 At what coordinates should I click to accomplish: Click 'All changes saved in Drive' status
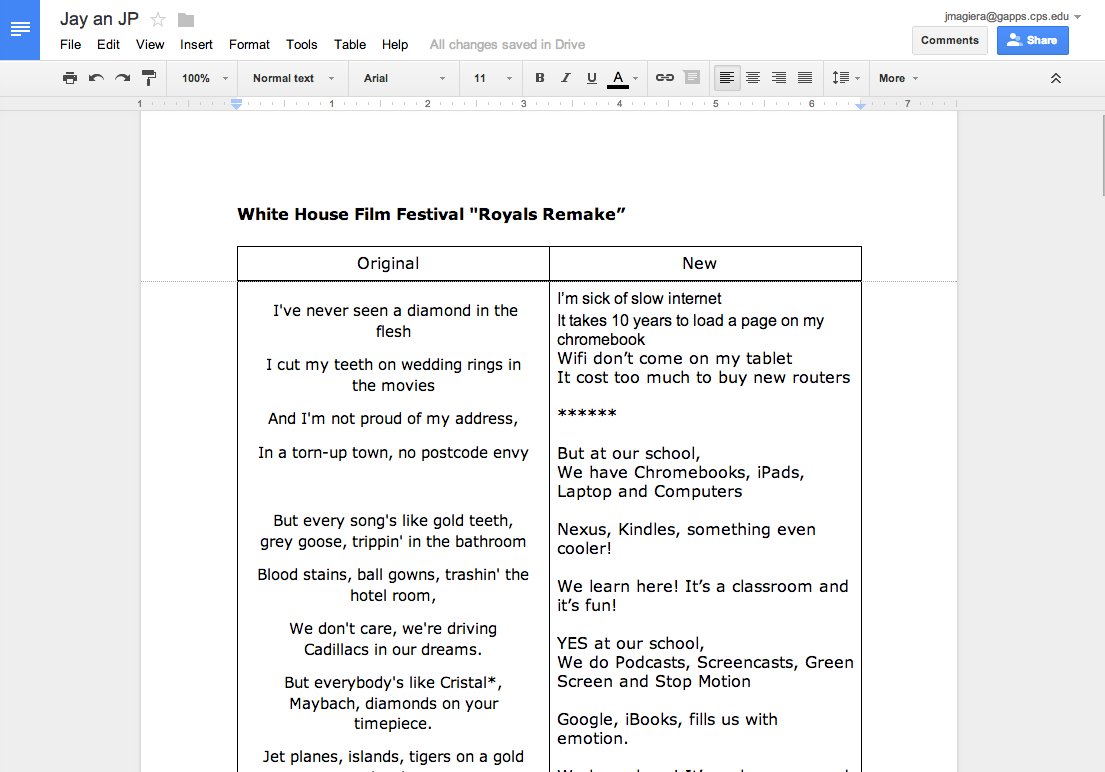507,44
